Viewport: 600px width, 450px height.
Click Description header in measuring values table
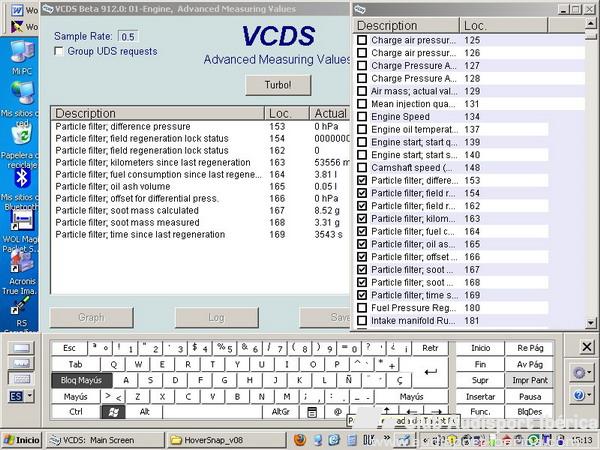158,113
